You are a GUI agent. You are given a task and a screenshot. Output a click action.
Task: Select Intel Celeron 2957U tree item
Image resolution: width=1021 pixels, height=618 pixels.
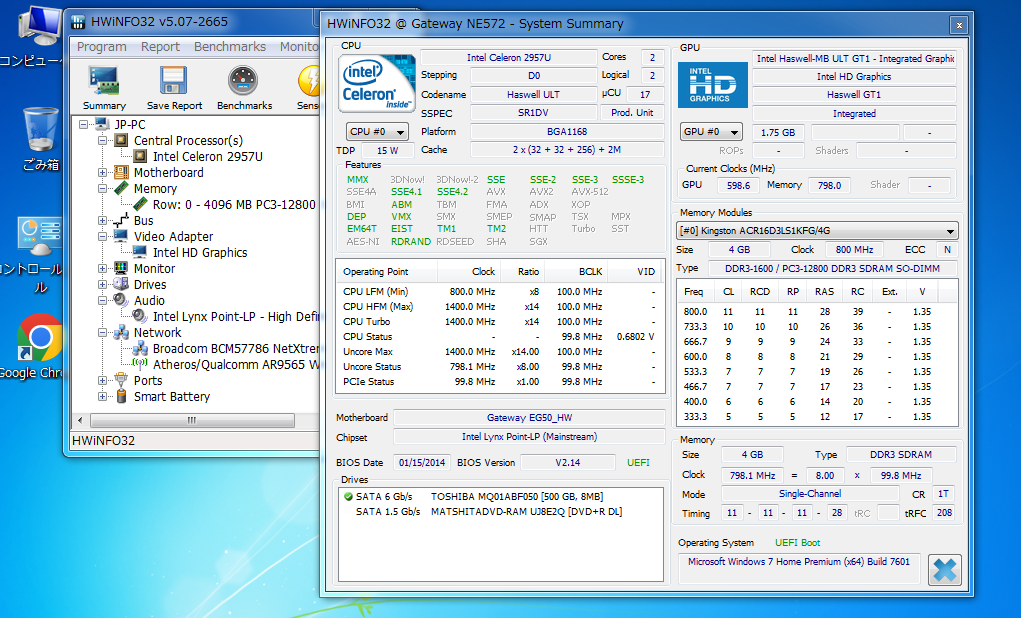pos(208,156)
